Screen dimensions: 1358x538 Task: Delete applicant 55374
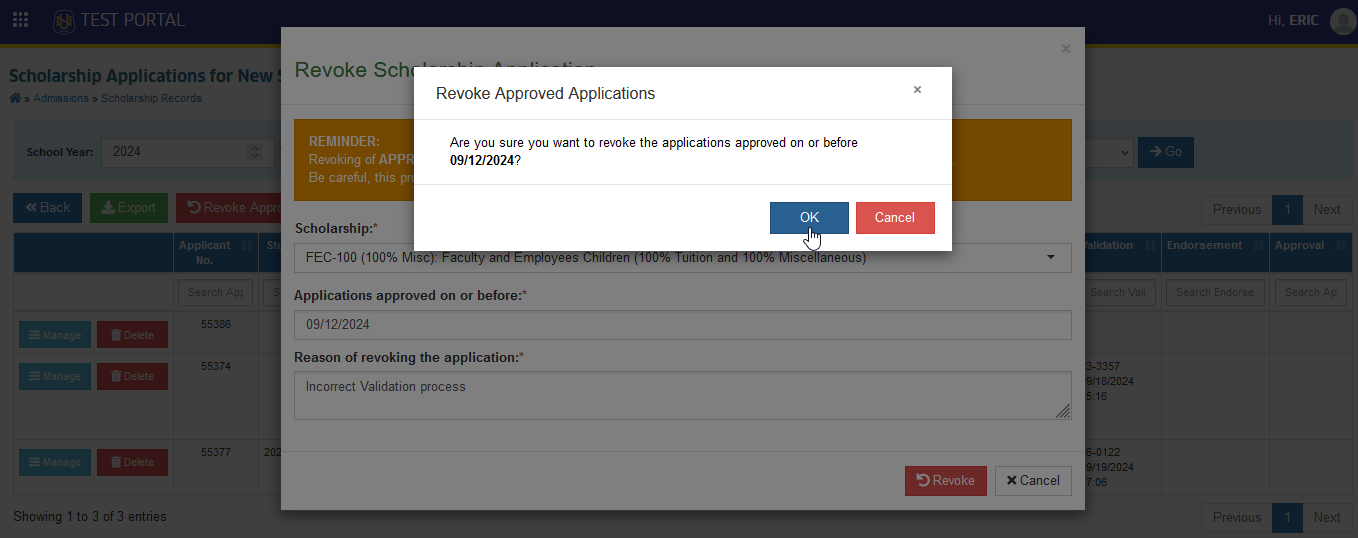click(x=132, y=377)
